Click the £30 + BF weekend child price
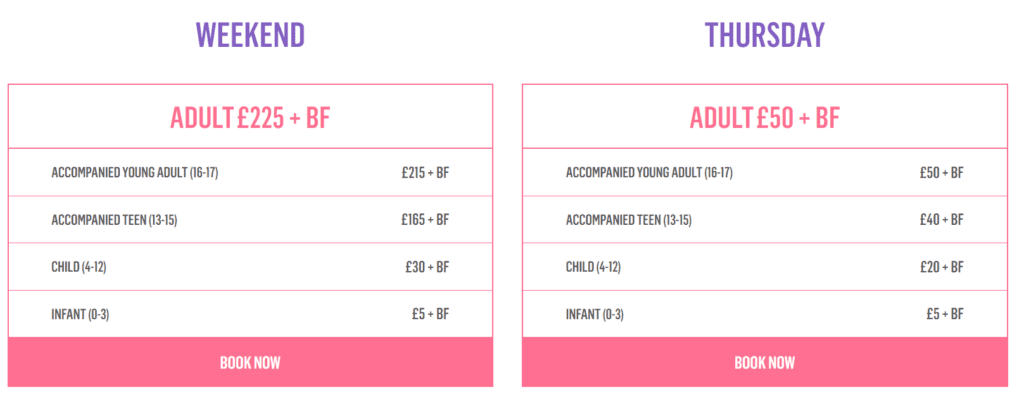The image size is (1024, 399). [x=427, y=267]
